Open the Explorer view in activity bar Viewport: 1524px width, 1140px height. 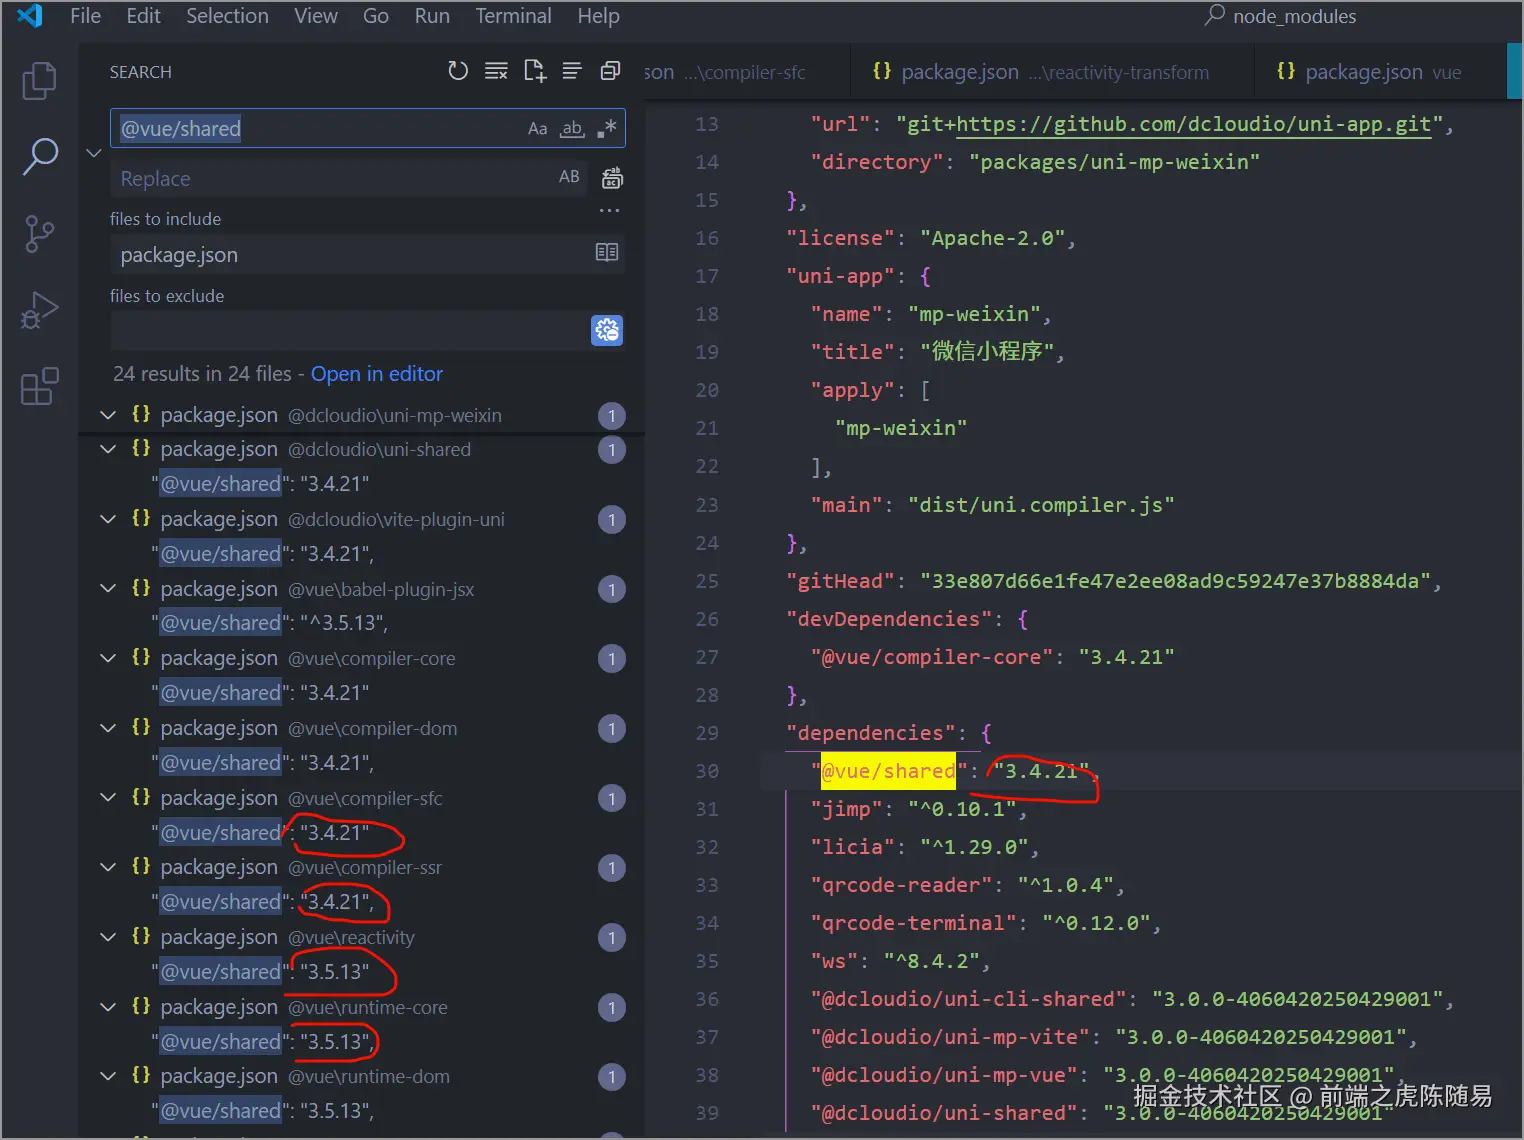pos(39,81)
